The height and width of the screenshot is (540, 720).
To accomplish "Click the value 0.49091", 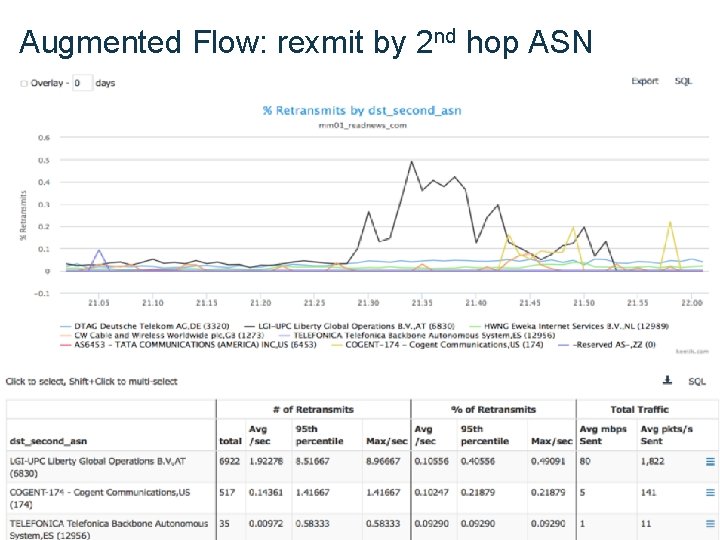I will (x=548, y=461).
